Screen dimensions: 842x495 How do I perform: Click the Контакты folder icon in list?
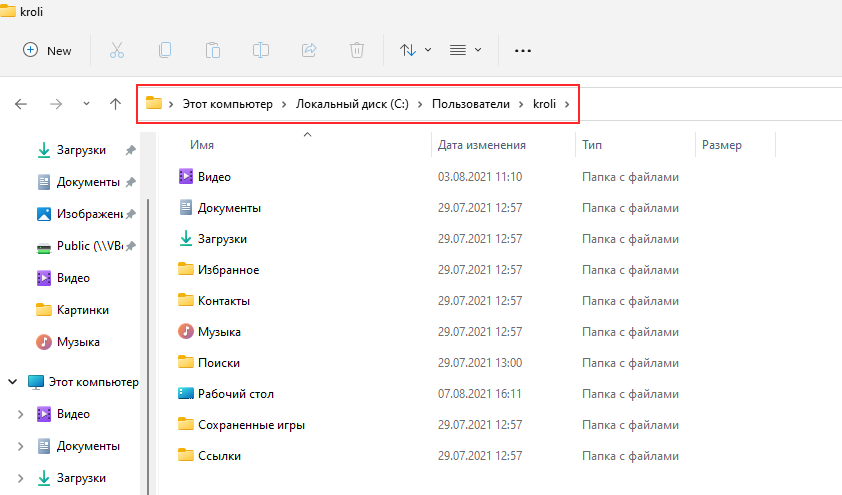(186, 300)
